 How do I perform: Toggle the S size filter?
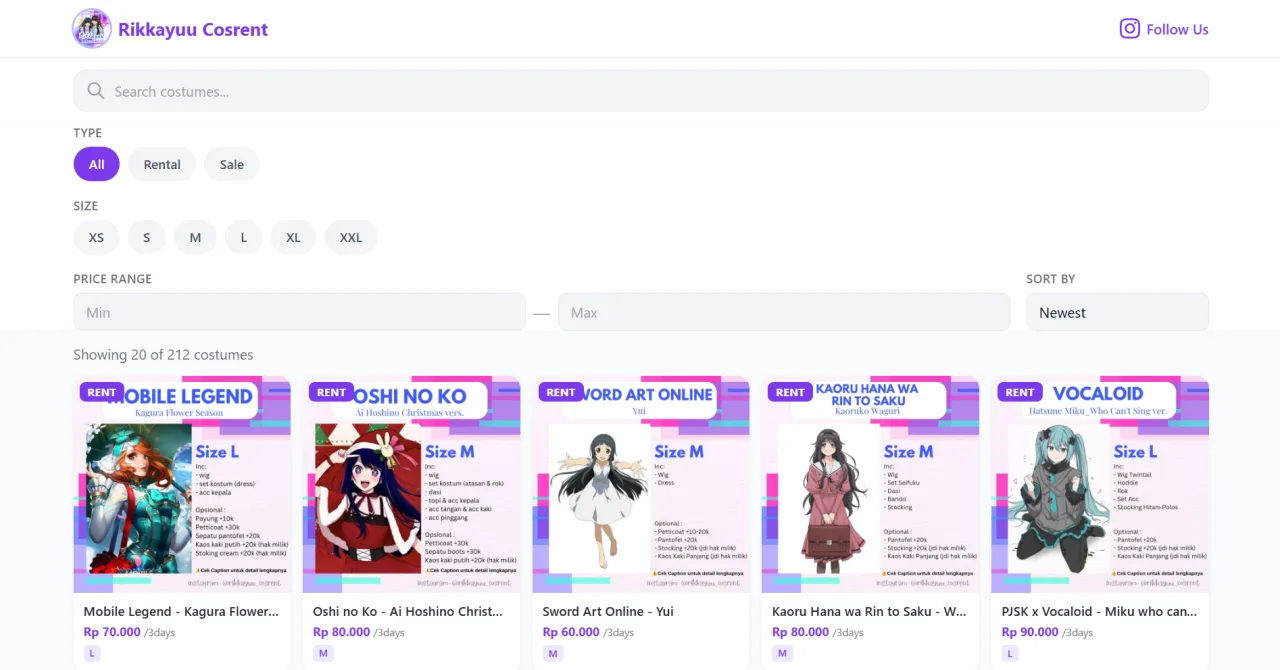click(x=147, y=237)
